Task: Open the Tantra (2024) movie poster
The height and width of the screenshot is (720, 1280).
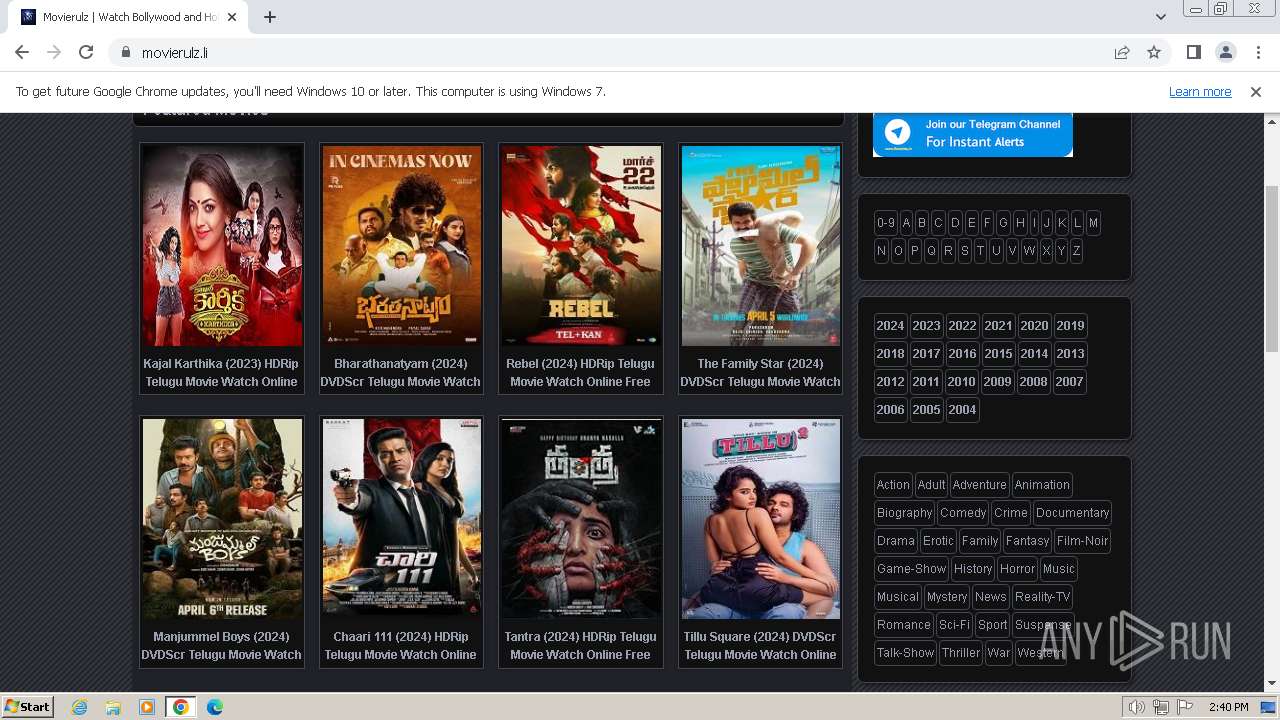Action: [x=581, y=518]
